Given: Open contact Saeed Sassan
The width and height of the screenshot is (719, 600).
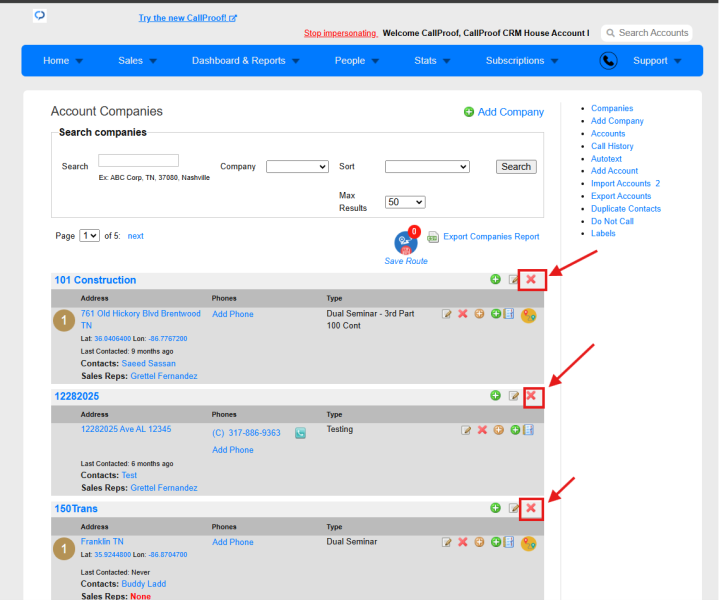Looking at the screenshot, I should click(149, 363).
